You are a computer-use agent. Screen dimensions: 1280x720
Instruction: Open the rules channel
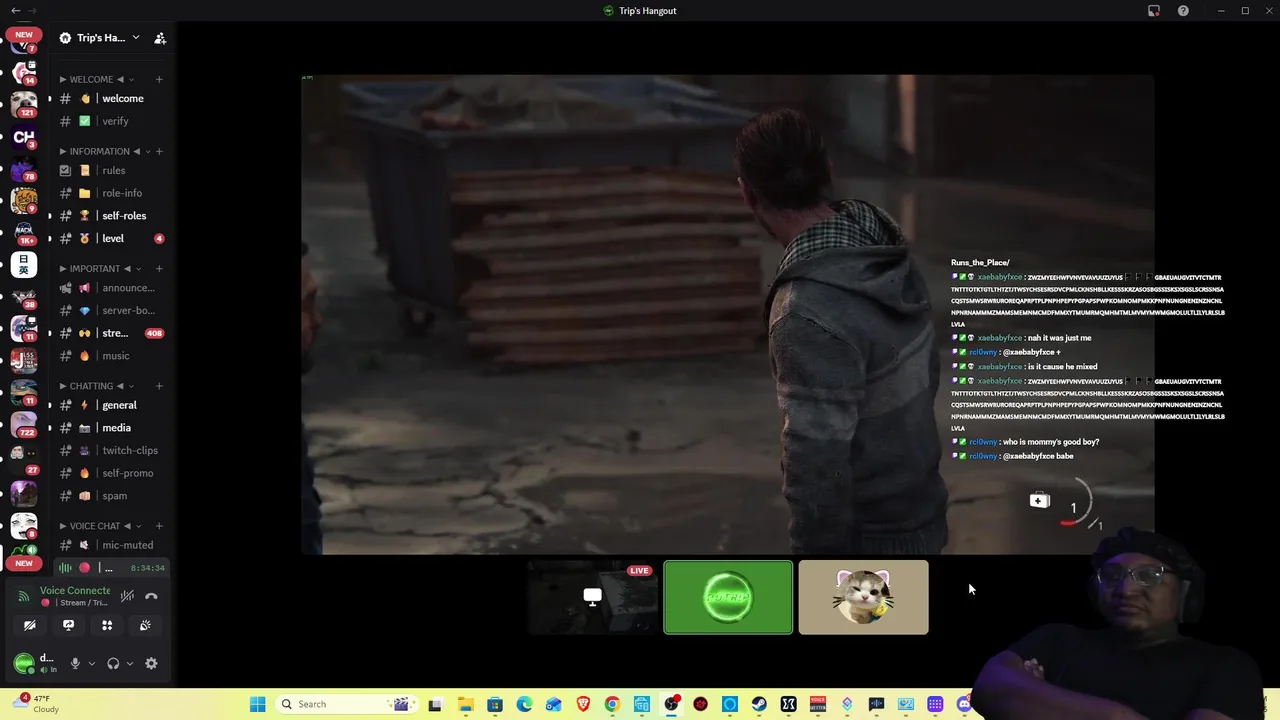[112, 170]
